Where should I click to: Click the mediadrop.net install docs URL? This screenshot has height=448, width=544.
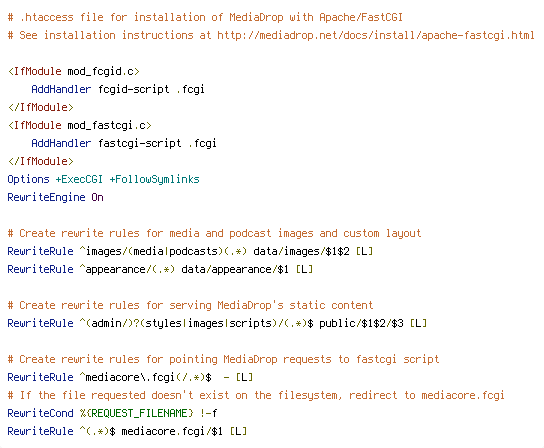[376, 35]
